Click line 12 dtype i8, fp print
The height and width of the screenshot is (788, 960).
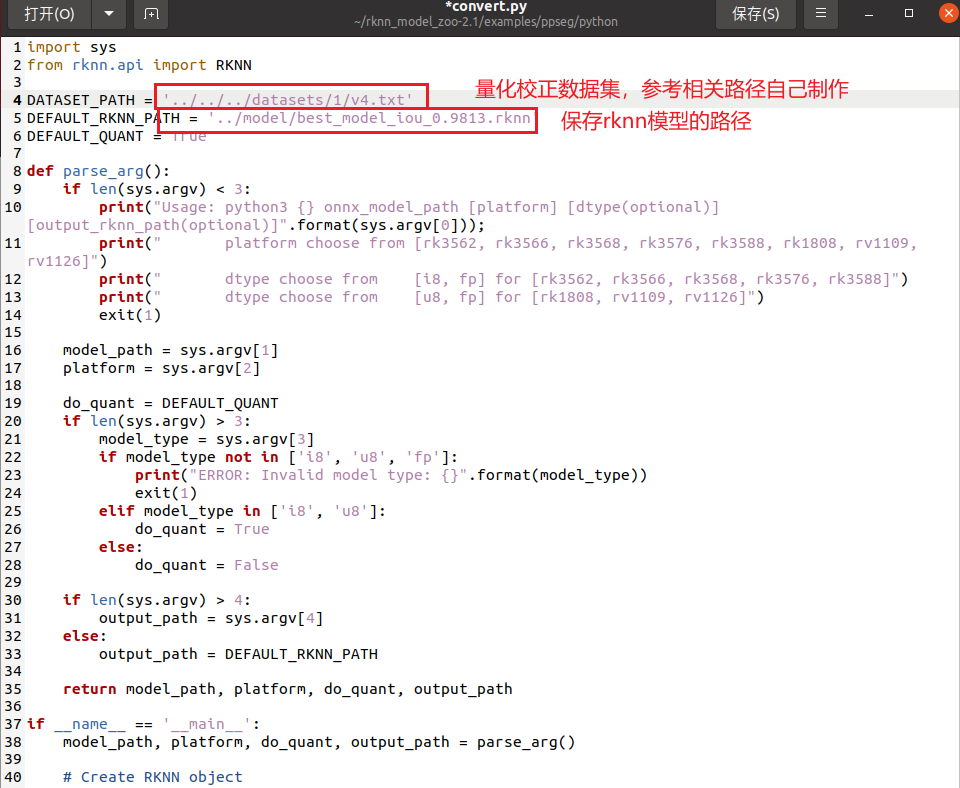point(503,279)
